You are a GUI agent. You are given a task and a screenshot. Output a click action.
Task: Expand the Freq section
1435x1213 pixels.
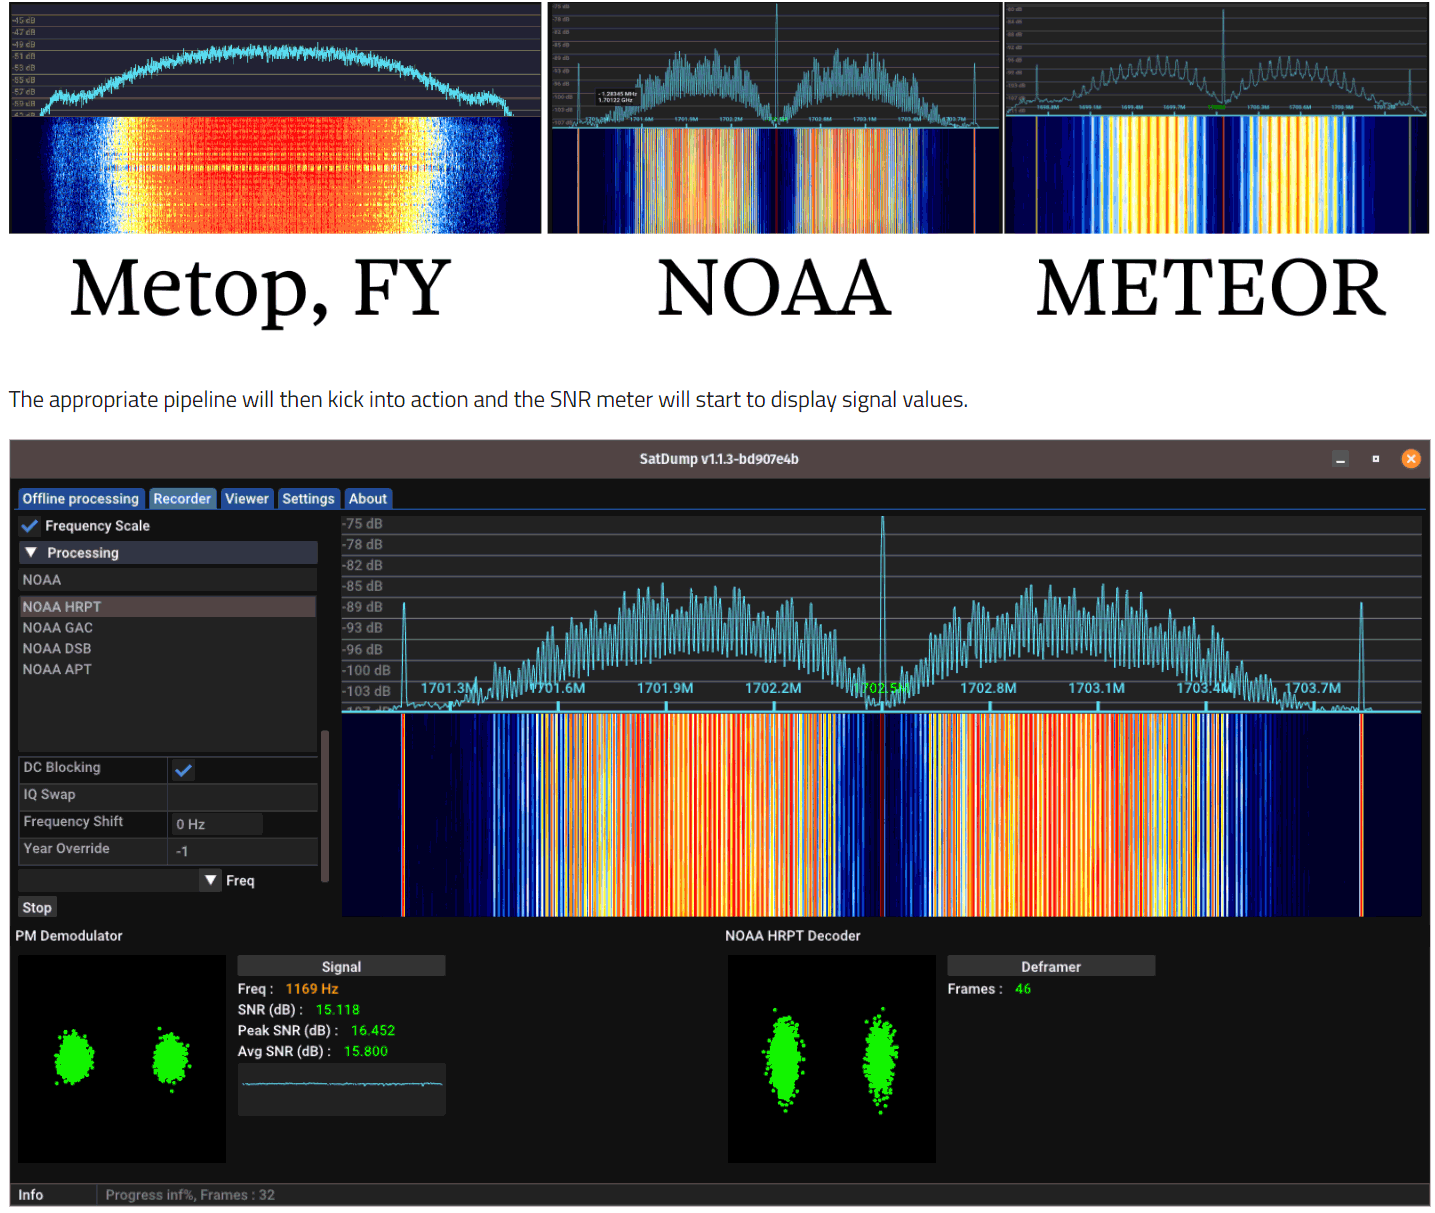coord(210,880)
